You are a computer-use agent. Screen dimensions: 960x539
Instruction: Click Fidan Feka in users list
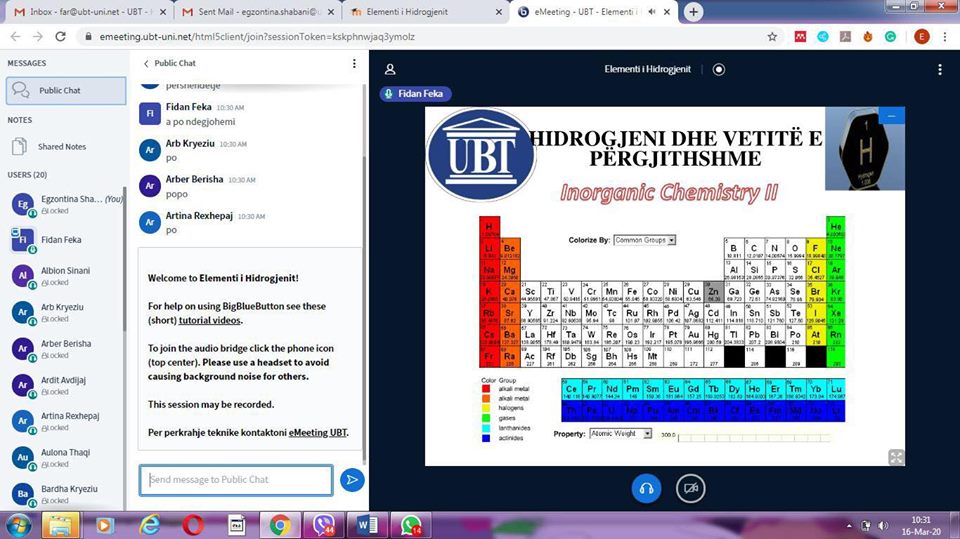coord(61,240)
